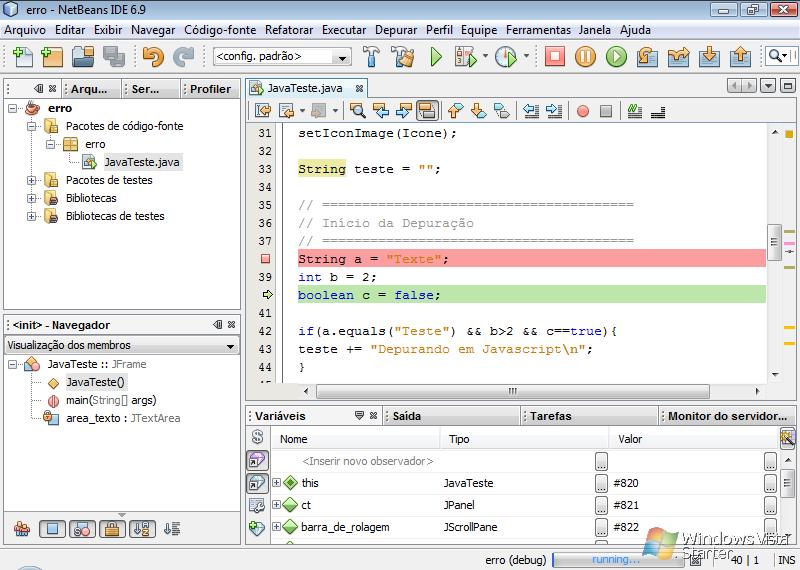Image resolution: width=800 pixels, height=570 pixels.
Task: Toggle show inherited members filter in Navigator
Action: point(21,529)
